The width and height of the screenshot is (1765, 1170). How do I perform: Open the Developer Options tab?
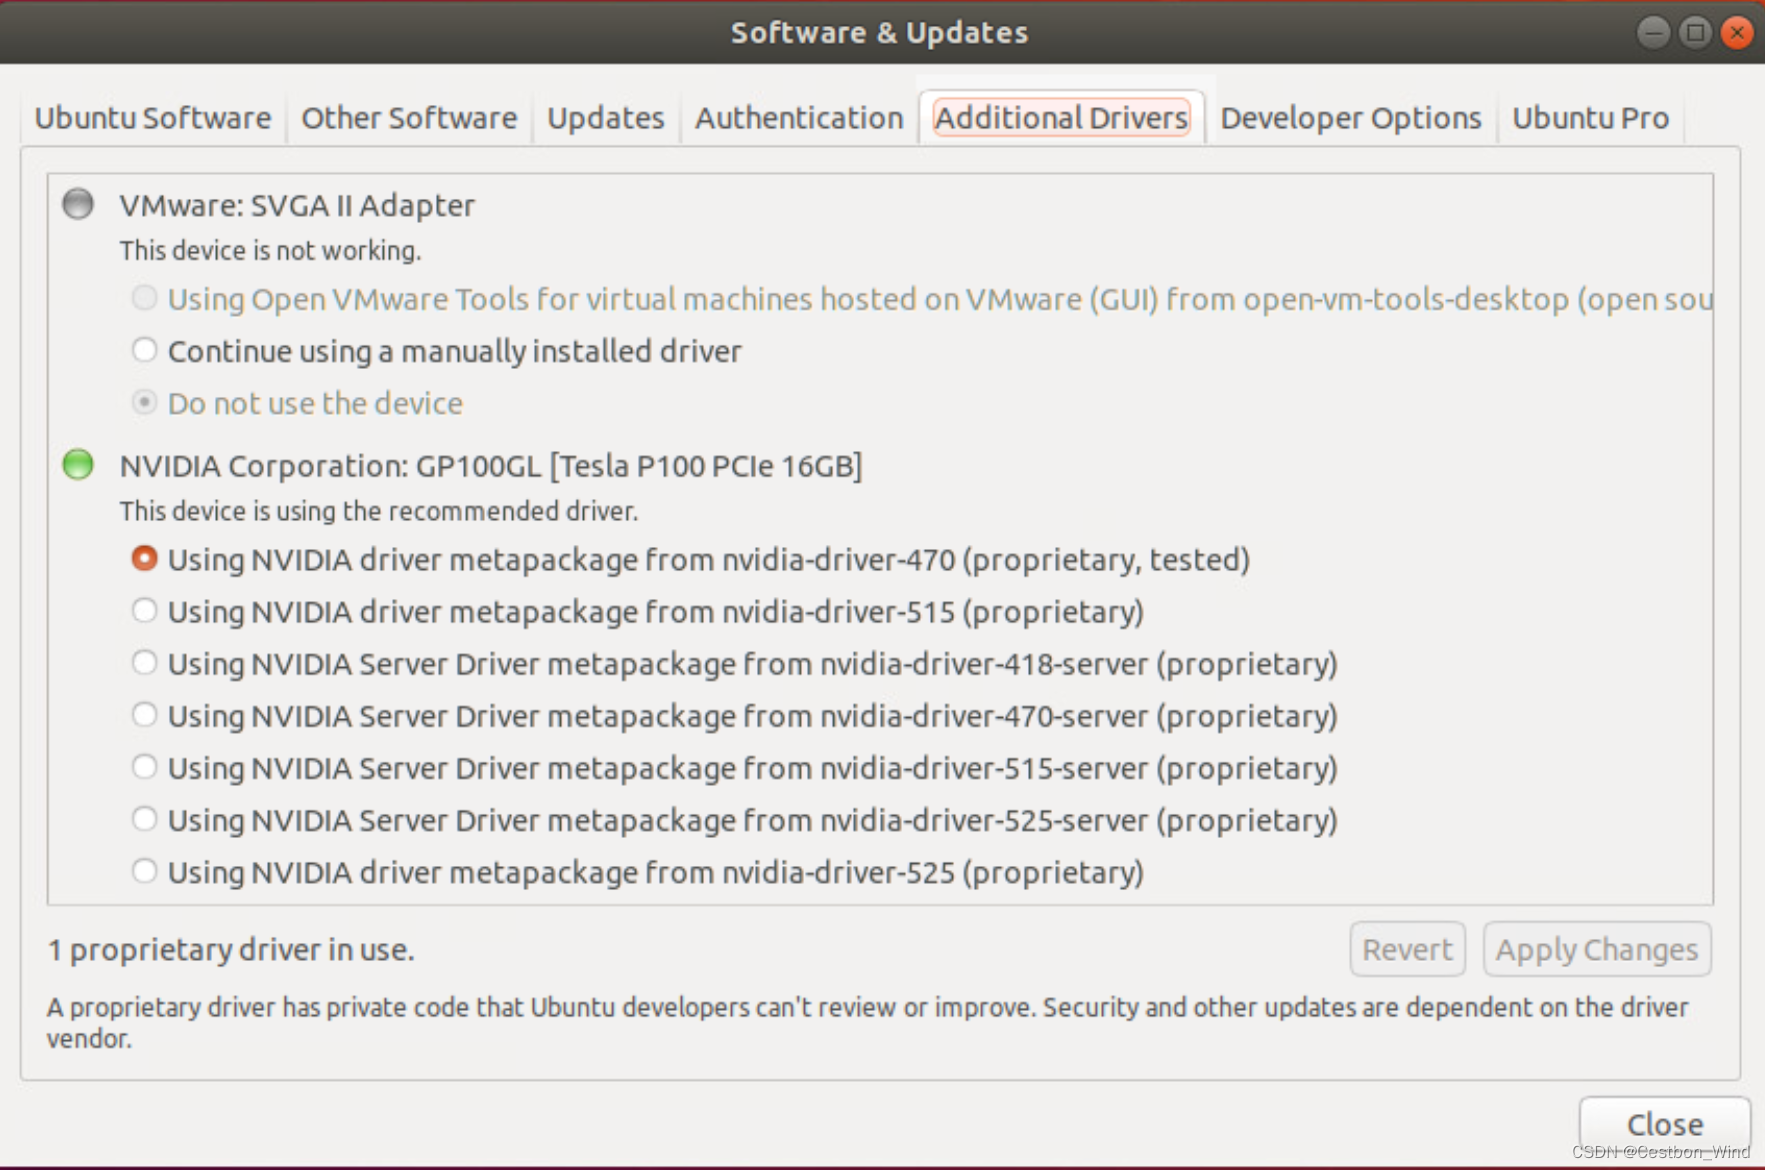(1350, 118)
